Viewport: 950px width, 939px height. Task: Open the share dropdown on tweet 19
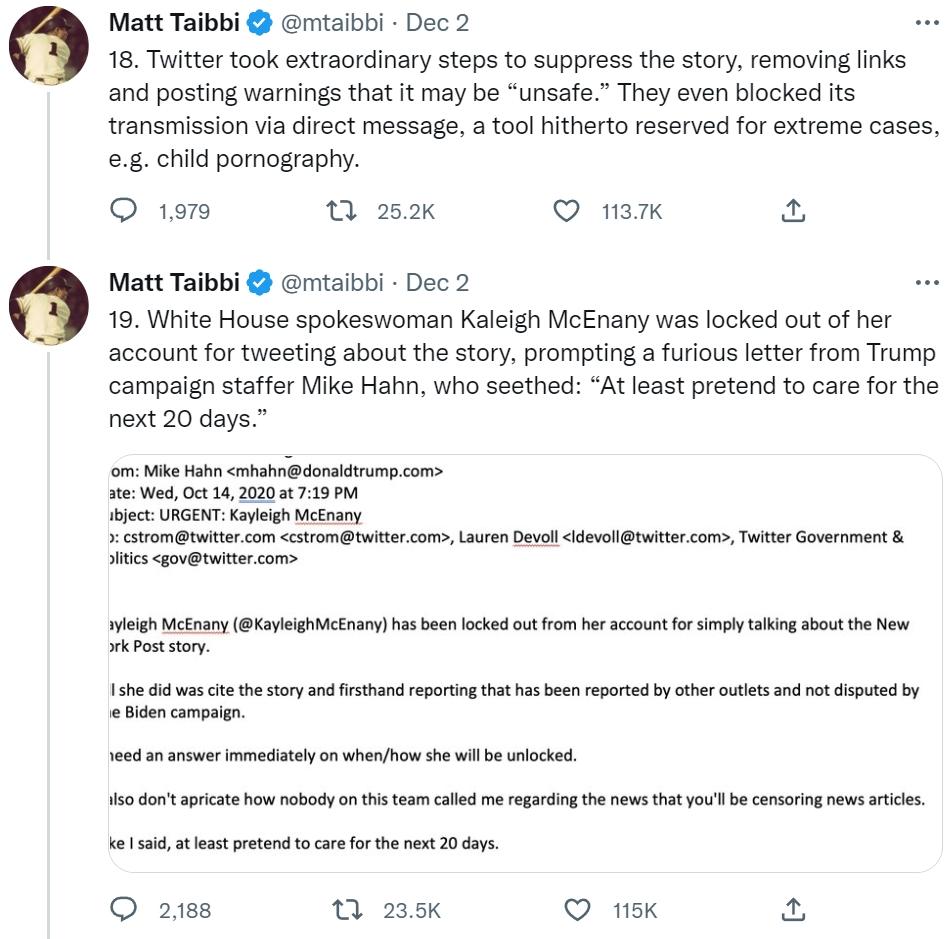pyautogui.click(x=793, y=911)
